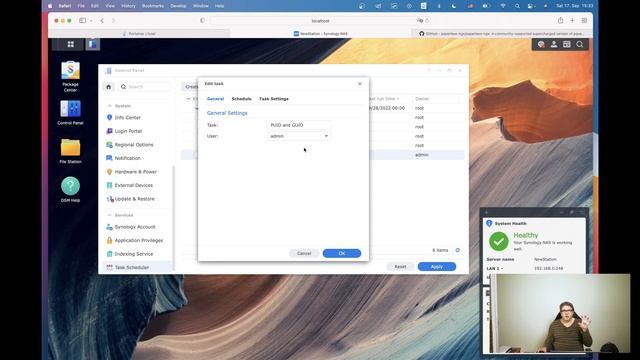Show Safari tab overview icon
This screenshot has width=640, height=360.
584,20
